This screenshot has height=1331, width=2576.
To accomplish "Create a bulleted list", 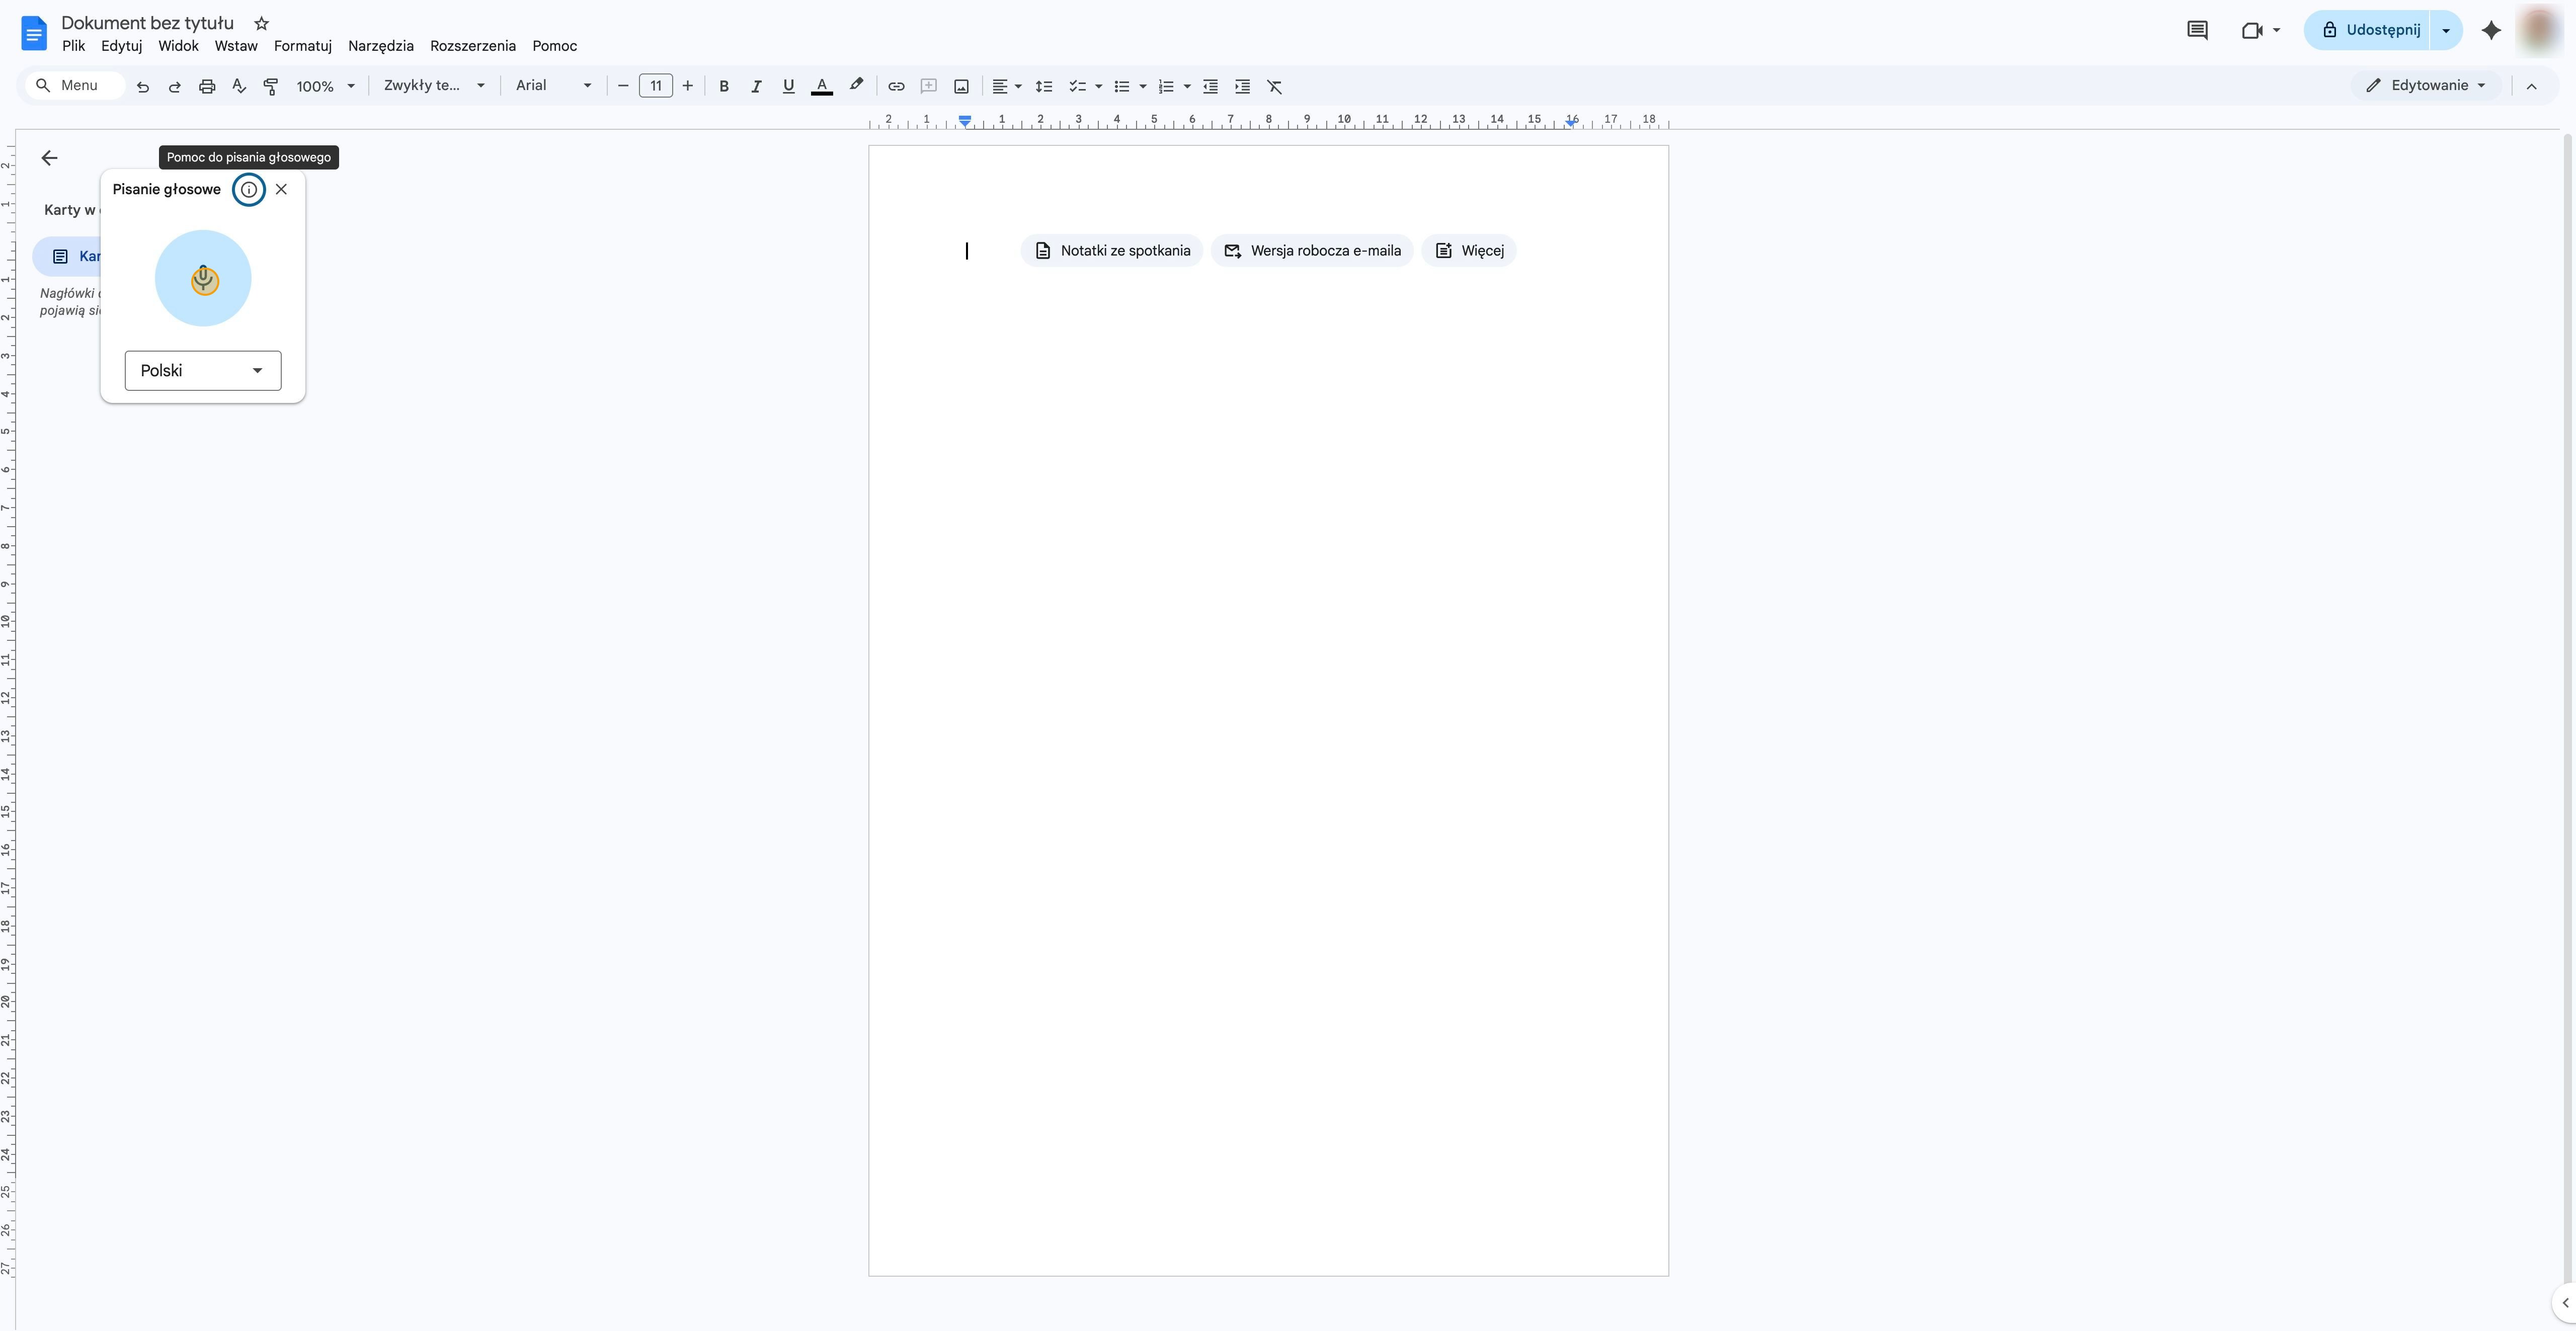I will coord(1122,86).
